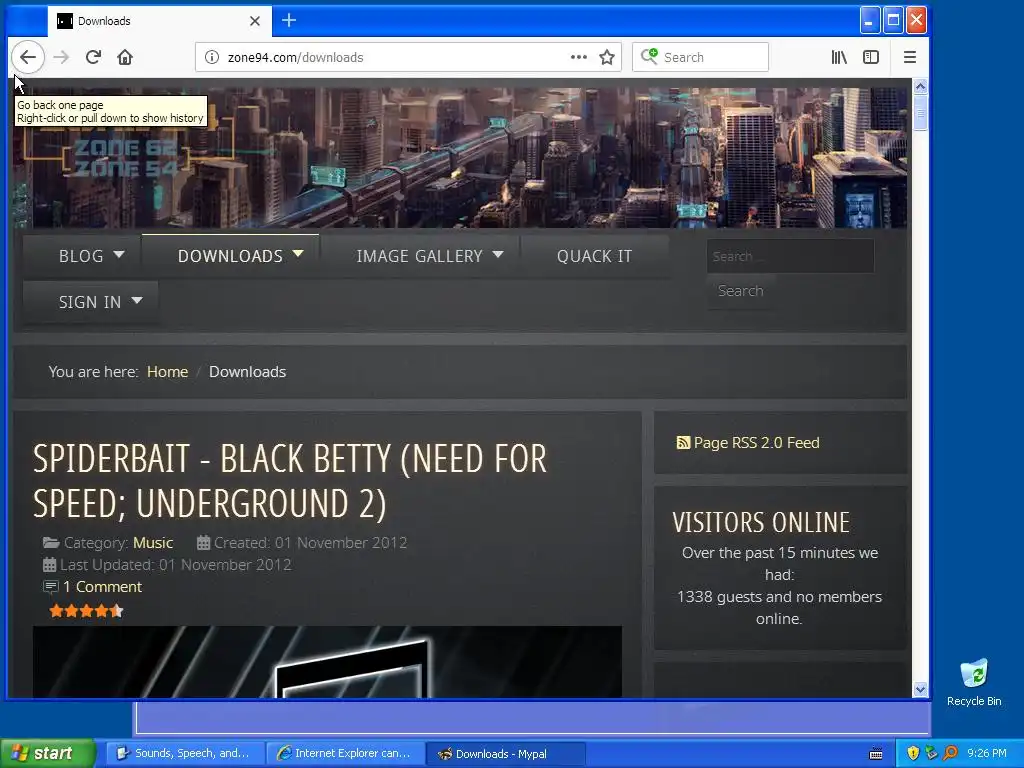Open the QUACK IT menu item

[x=594, y=256]
